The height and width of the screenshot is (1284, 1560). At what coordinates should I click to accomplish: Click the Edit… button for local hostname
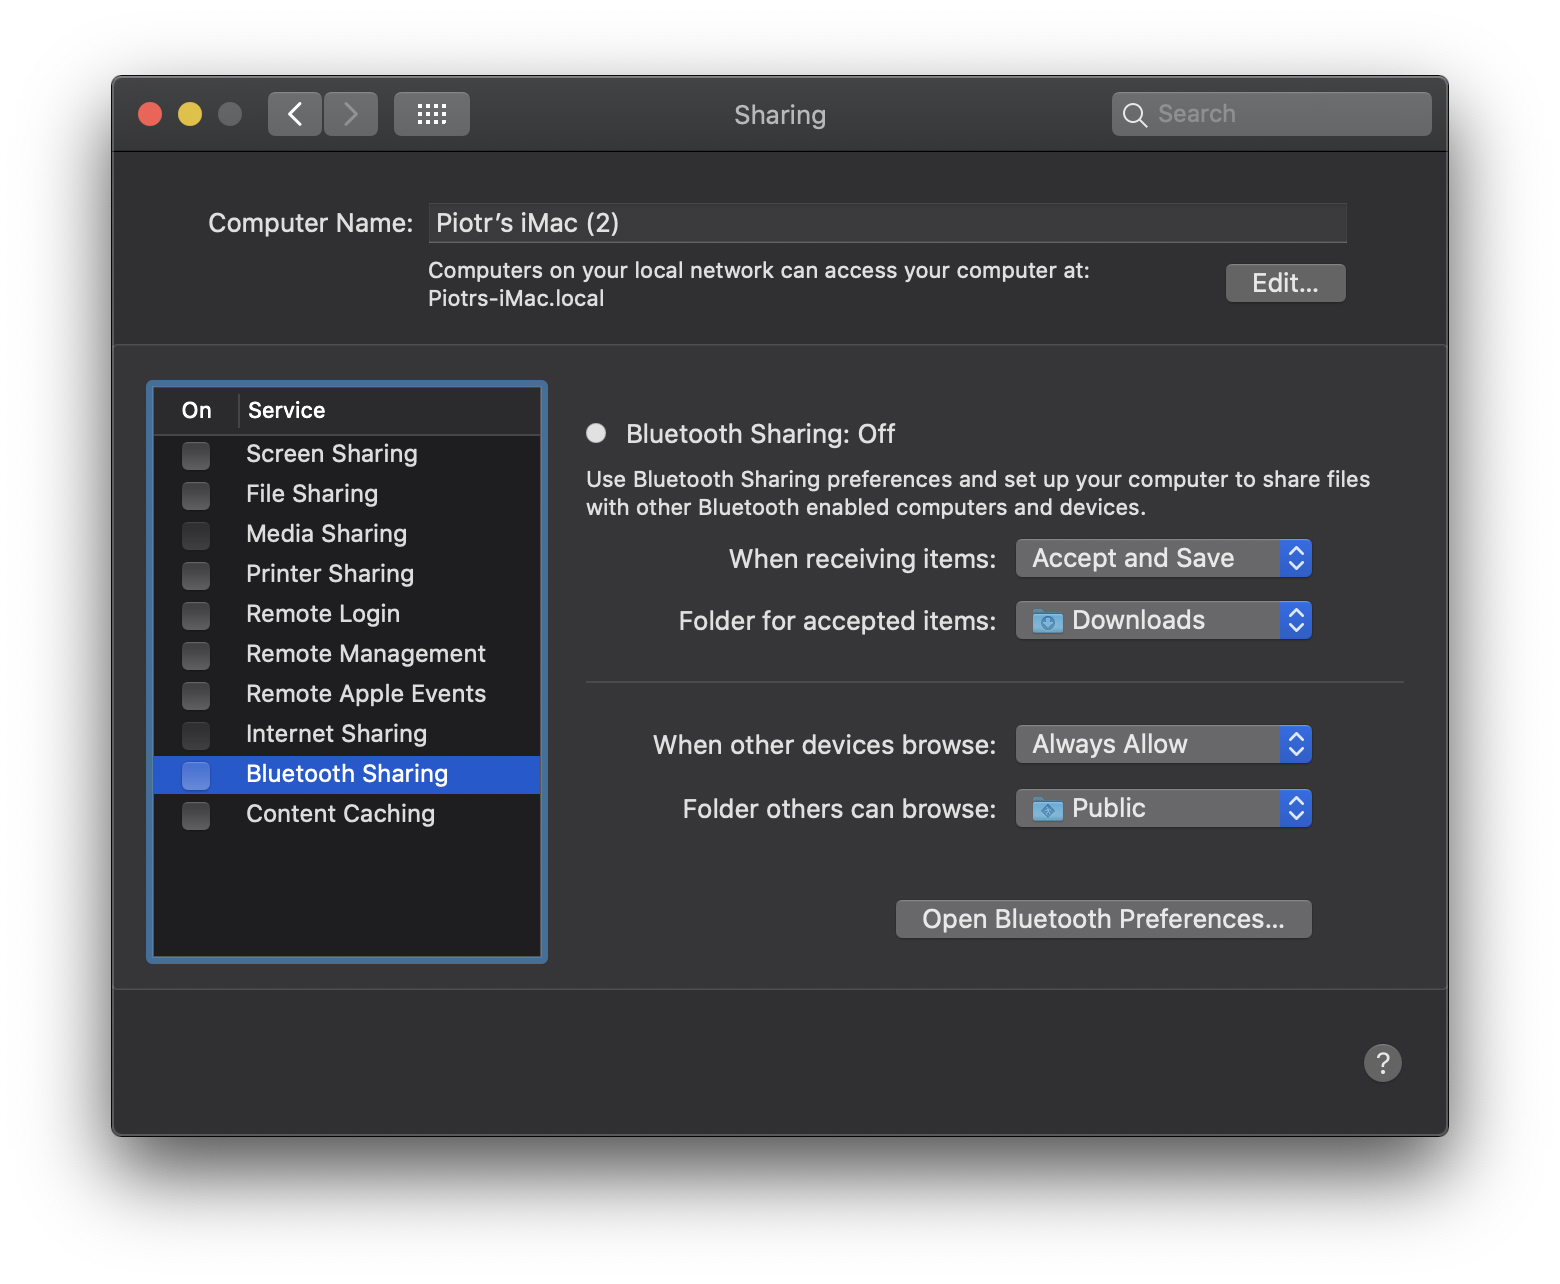click(1285, 283)
